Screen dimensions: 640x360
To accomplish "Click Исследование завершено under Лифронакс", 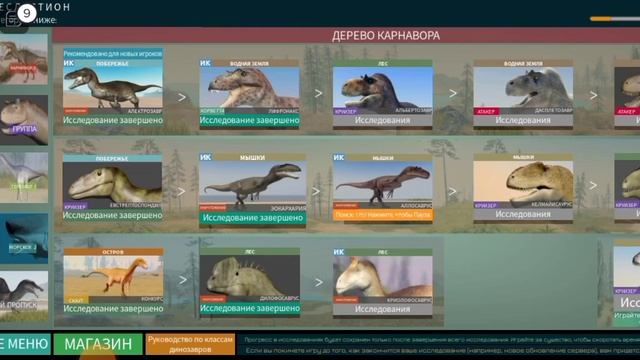I will [249, 120].
